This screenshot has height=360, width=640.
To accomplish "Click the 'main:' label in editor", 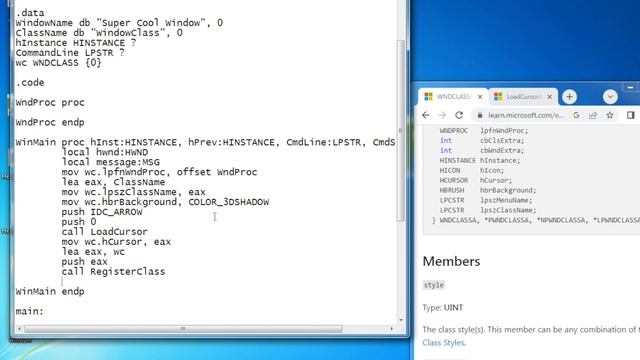I will pyautogui.click(x=29, y=311).
